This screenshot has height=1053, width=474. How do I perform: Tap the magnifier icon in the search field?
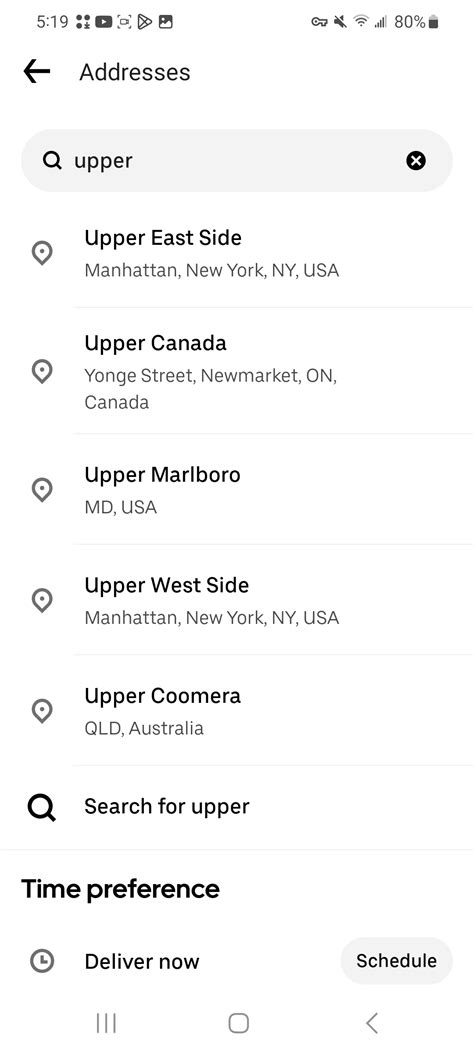click(52, 161)
